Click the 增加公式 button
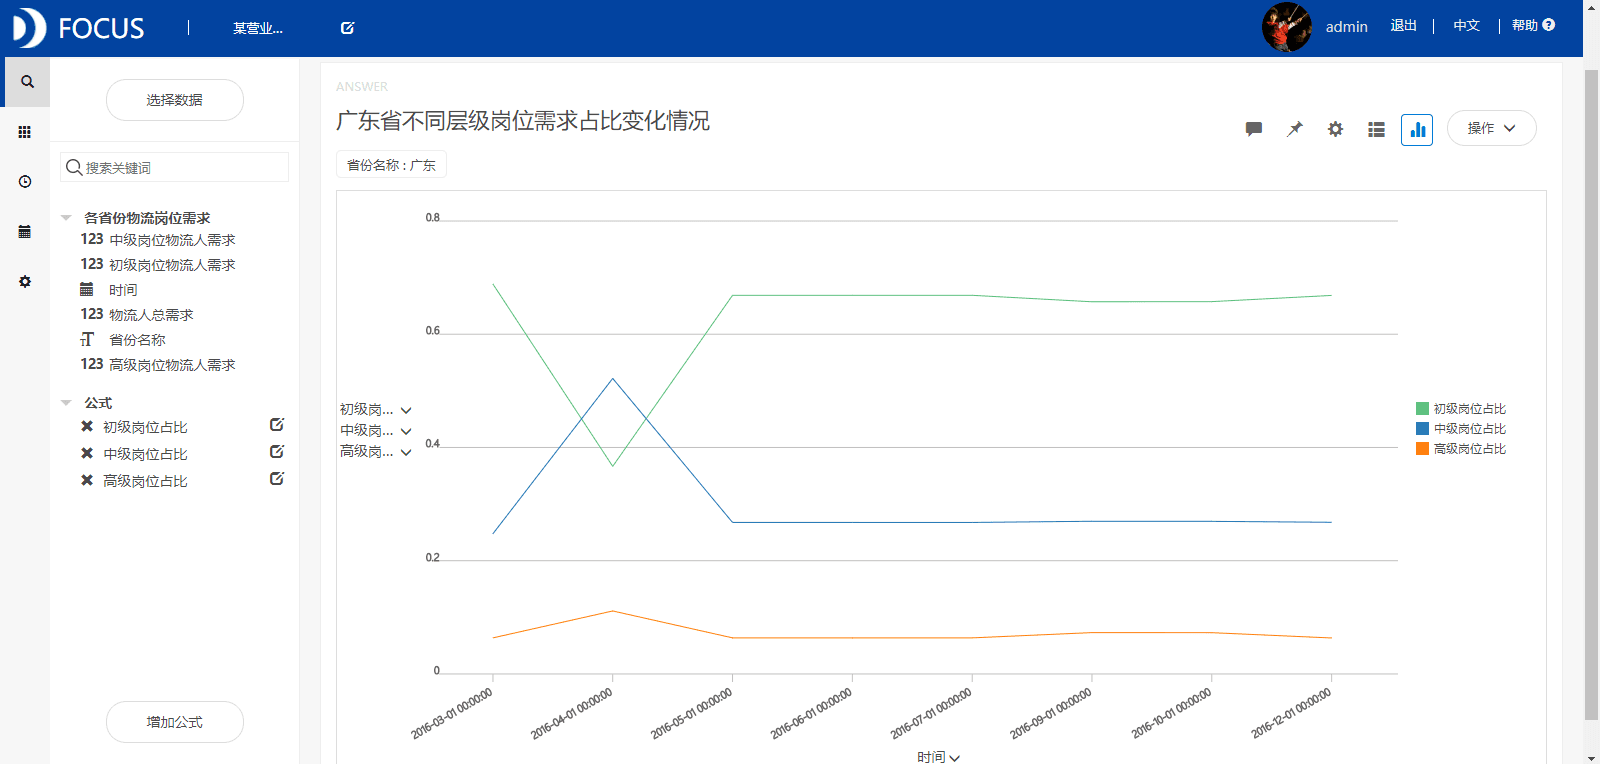The height and width of the screenshot is (764, 1600). click(175, 722)
